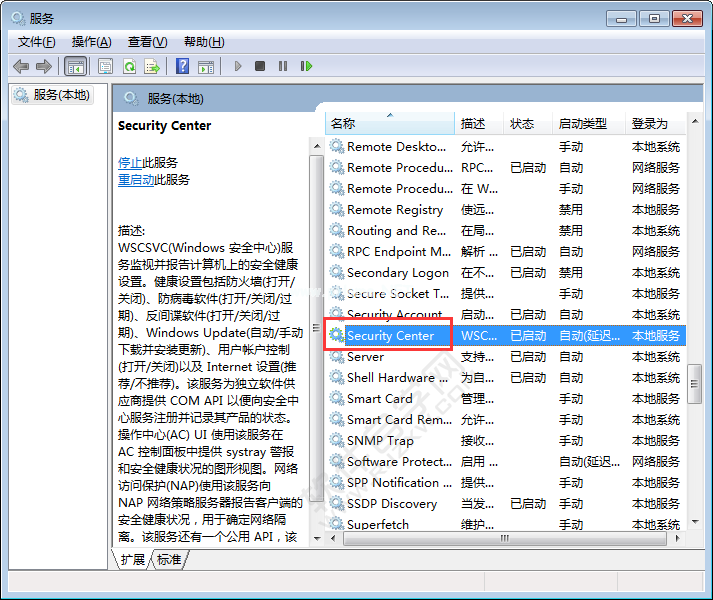Open the Help toolbar icon
This screenshot has width=713, height=600.
coord(182,66)
